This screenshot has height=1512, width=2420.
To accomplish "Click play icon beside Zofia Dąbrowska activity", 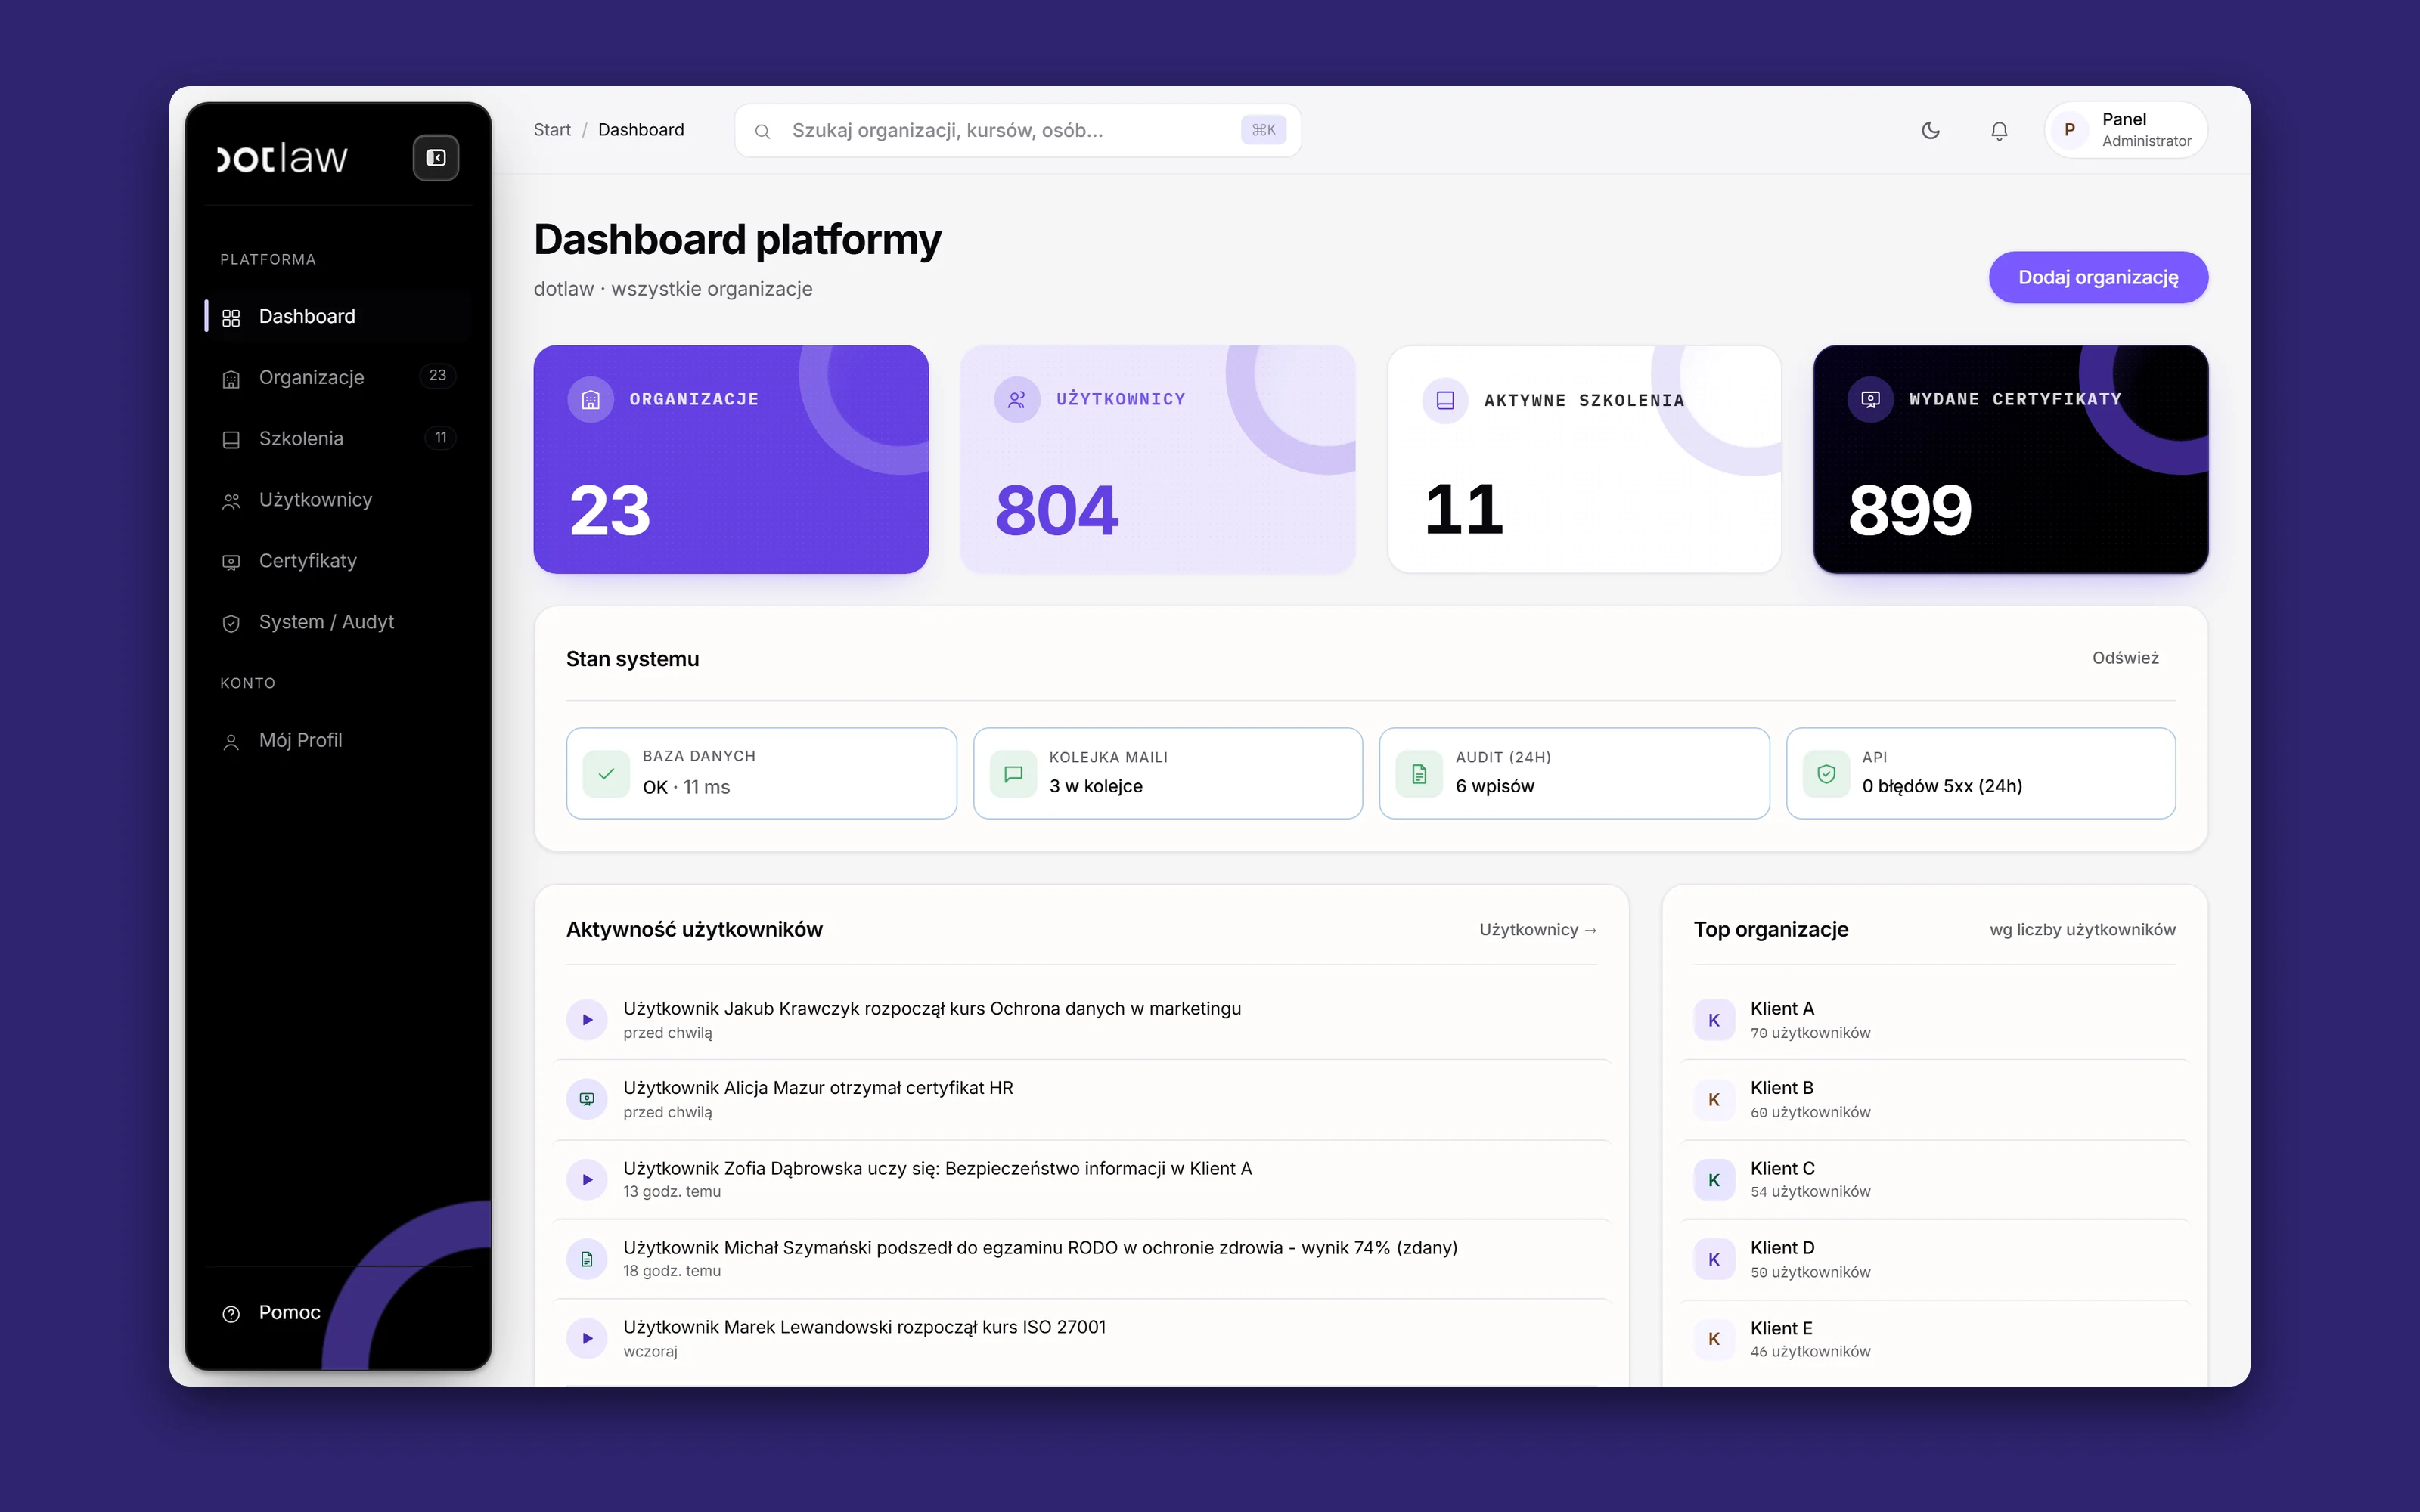I will pyautogui.click(x=587, y=1180).
